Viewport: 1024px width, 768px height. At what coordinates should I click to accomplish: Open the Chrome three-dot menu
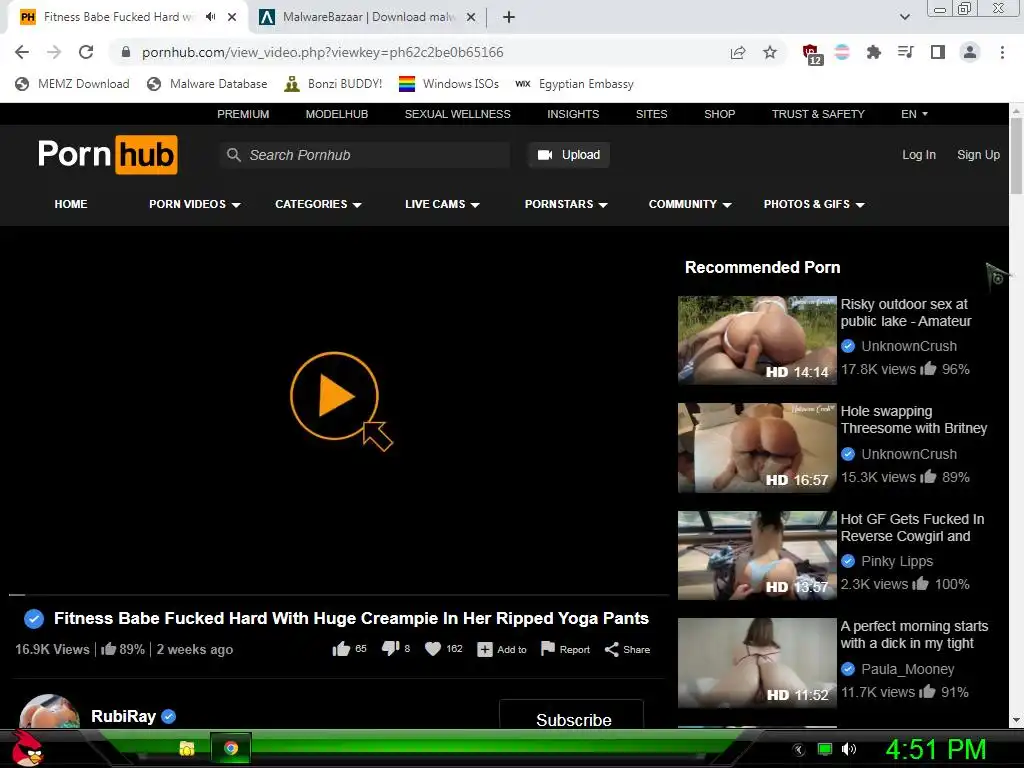[1002, 52]
